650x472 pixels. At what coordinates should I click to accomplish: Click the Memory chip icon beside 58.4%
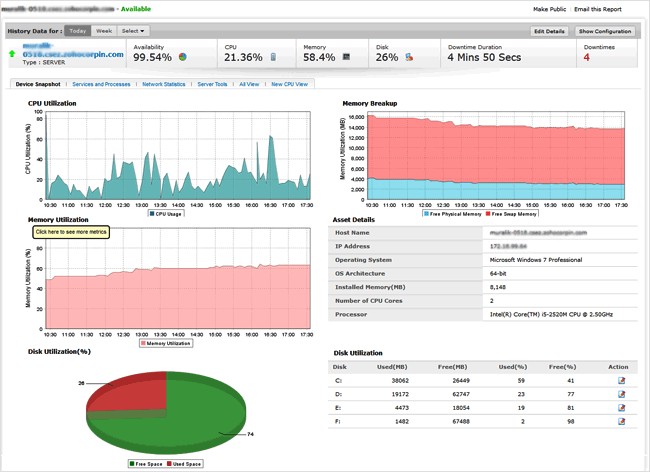[345, 57]
